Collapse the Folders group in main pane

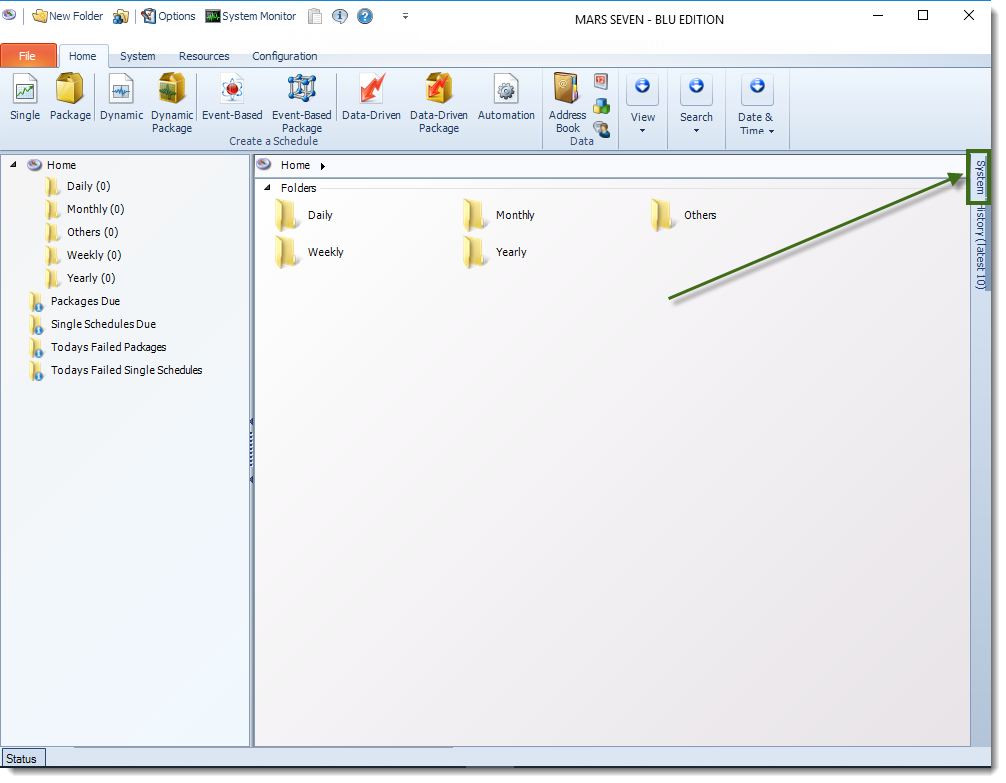point(268,188)
